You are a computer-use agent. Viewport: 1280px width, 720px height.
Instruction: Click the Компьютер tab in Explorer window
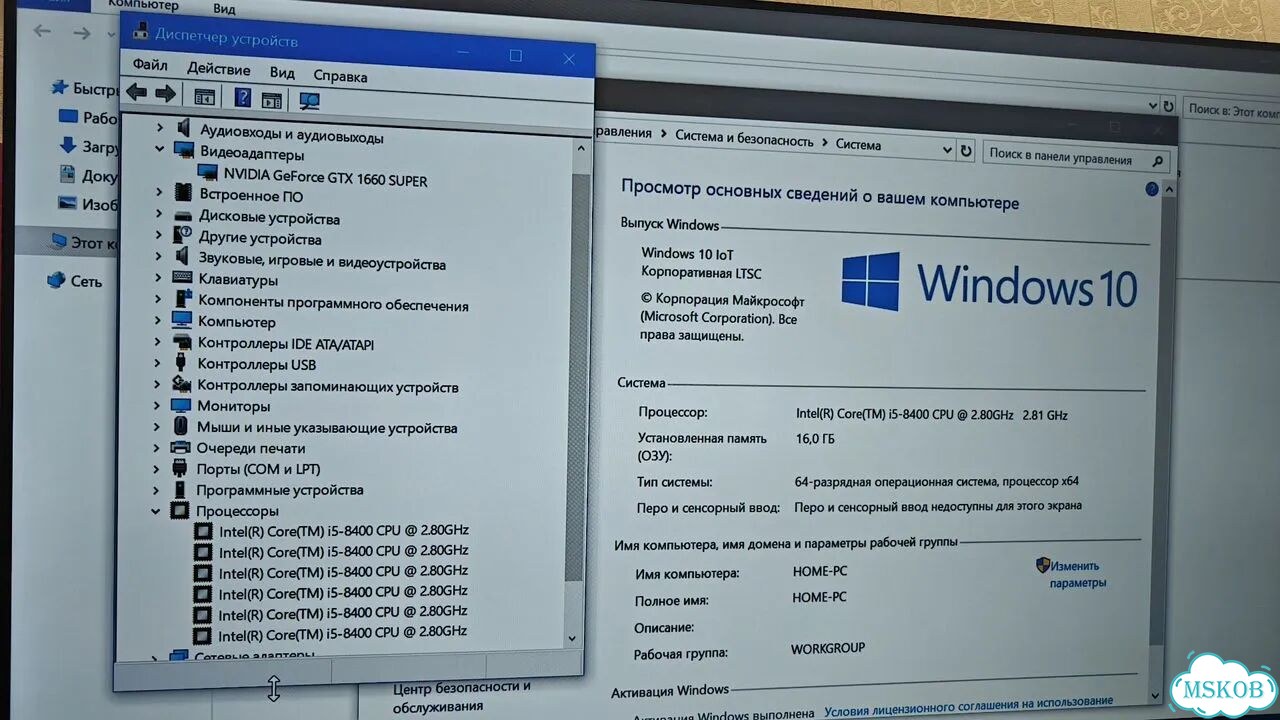tap(143, 5)
